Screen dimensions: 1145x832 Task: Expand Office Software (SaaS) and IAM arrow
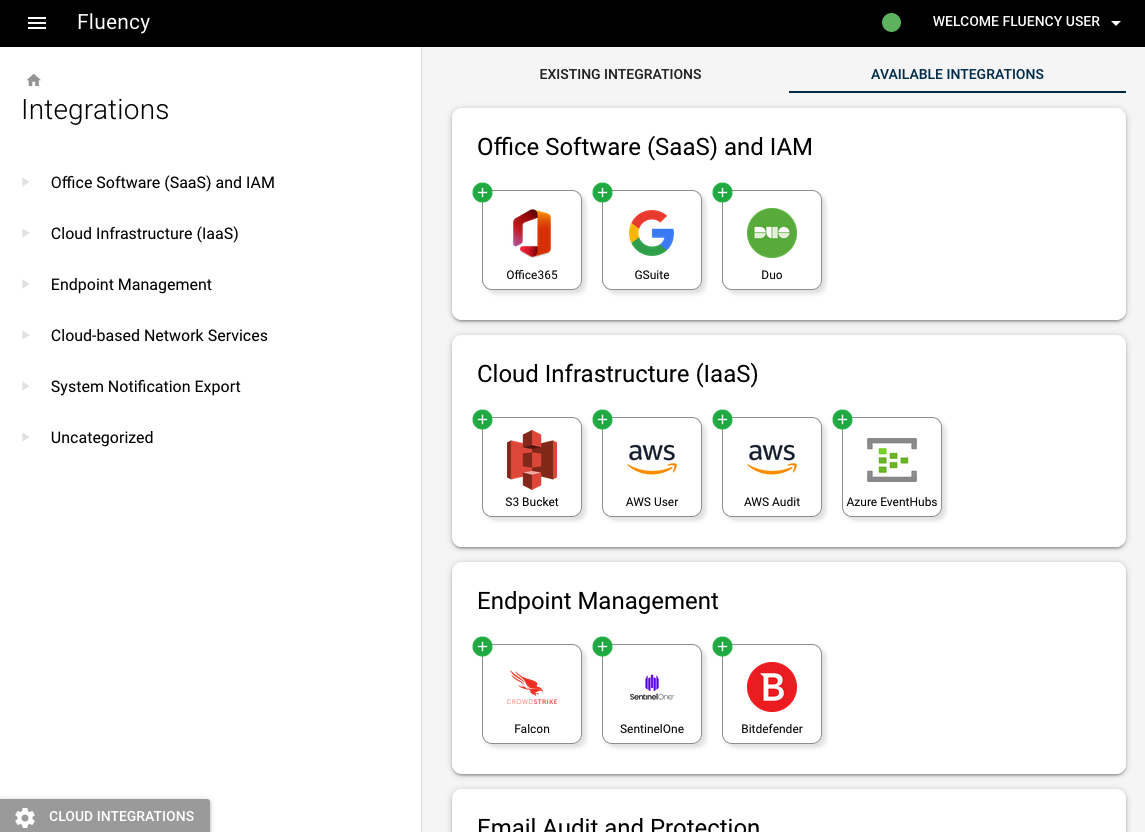click(x=26, y=182)
